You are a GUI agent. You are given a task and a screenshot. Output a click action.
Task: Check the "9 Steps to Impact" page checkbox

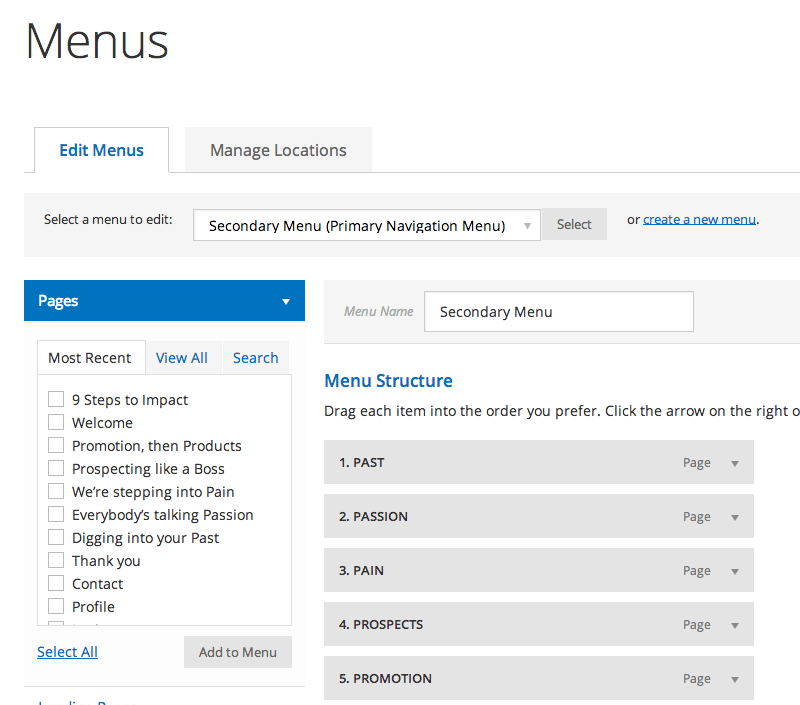pyautogui.click(x=56, y=399)
